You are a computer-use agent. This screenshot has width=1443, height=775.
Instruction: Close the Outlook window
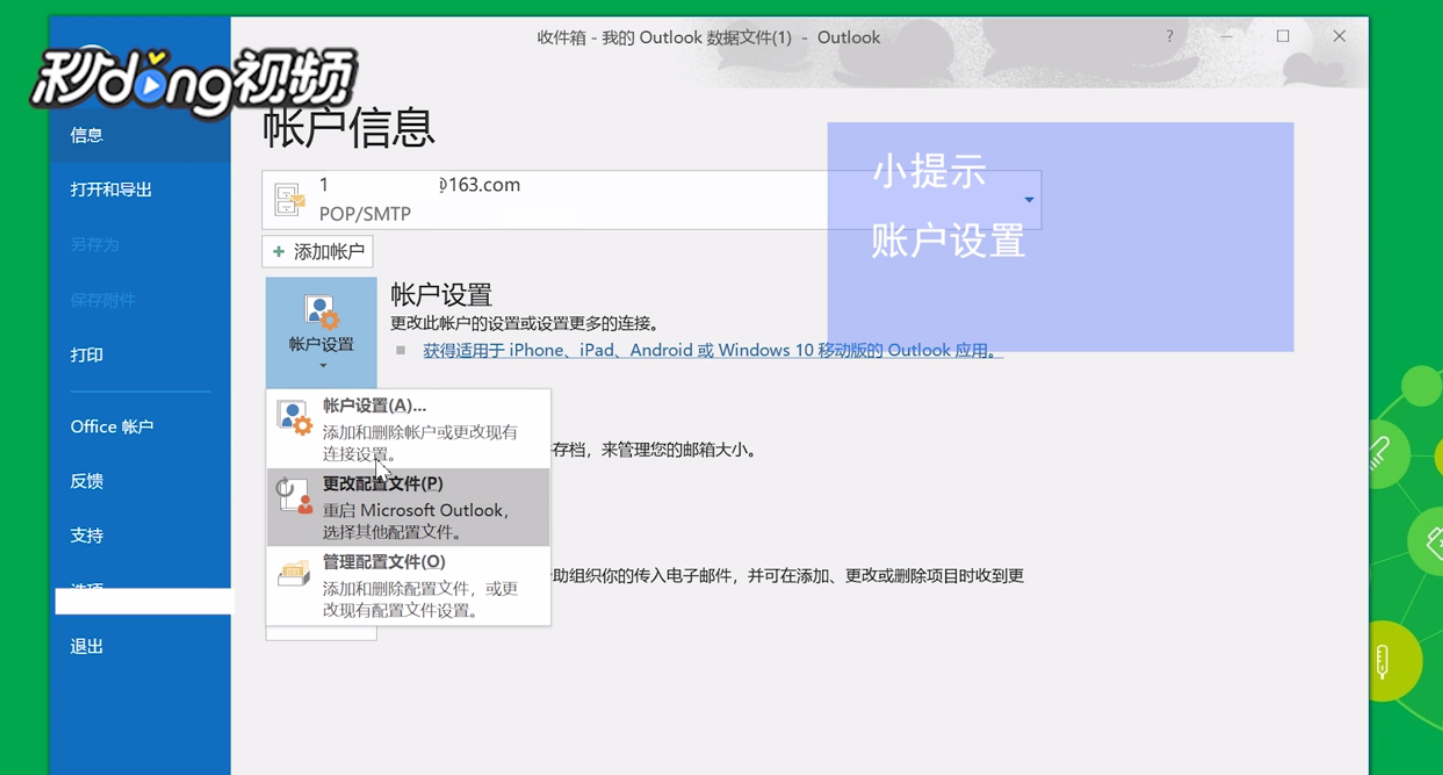tap(1339, 37)
